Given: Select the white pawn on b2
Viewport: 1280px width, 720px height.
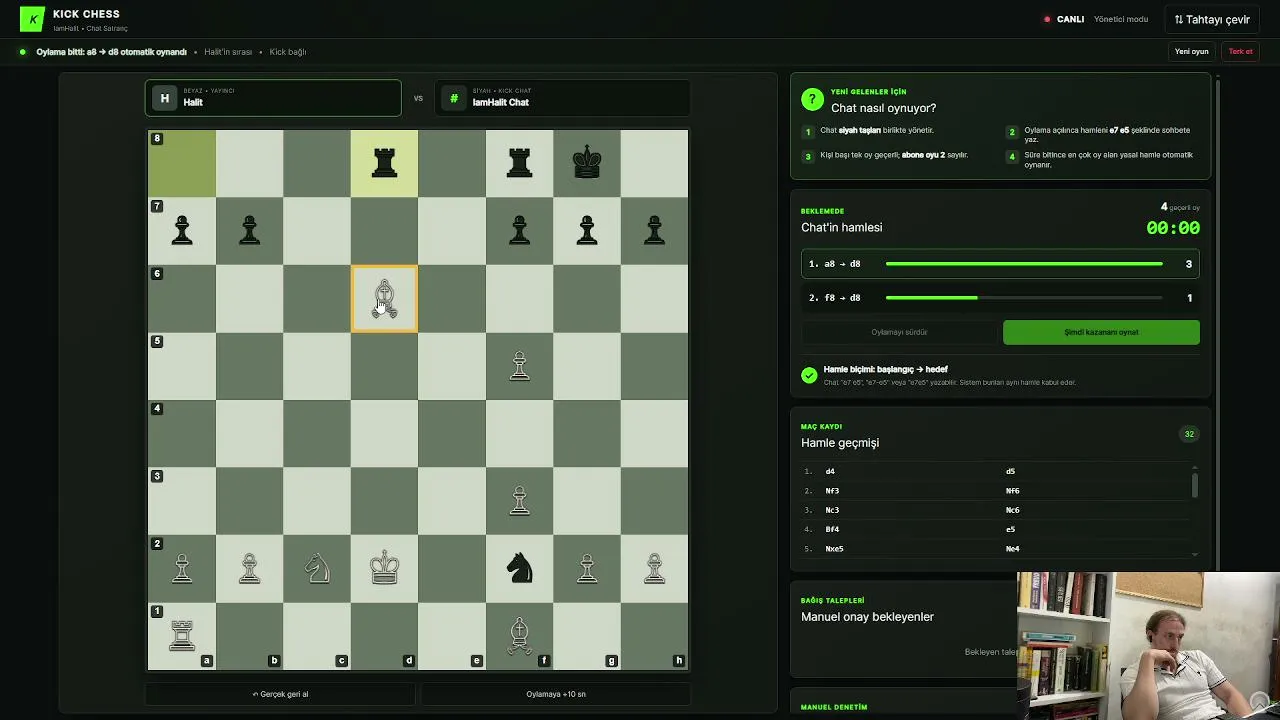Looking at the screenshot, I should pos(249,568).
